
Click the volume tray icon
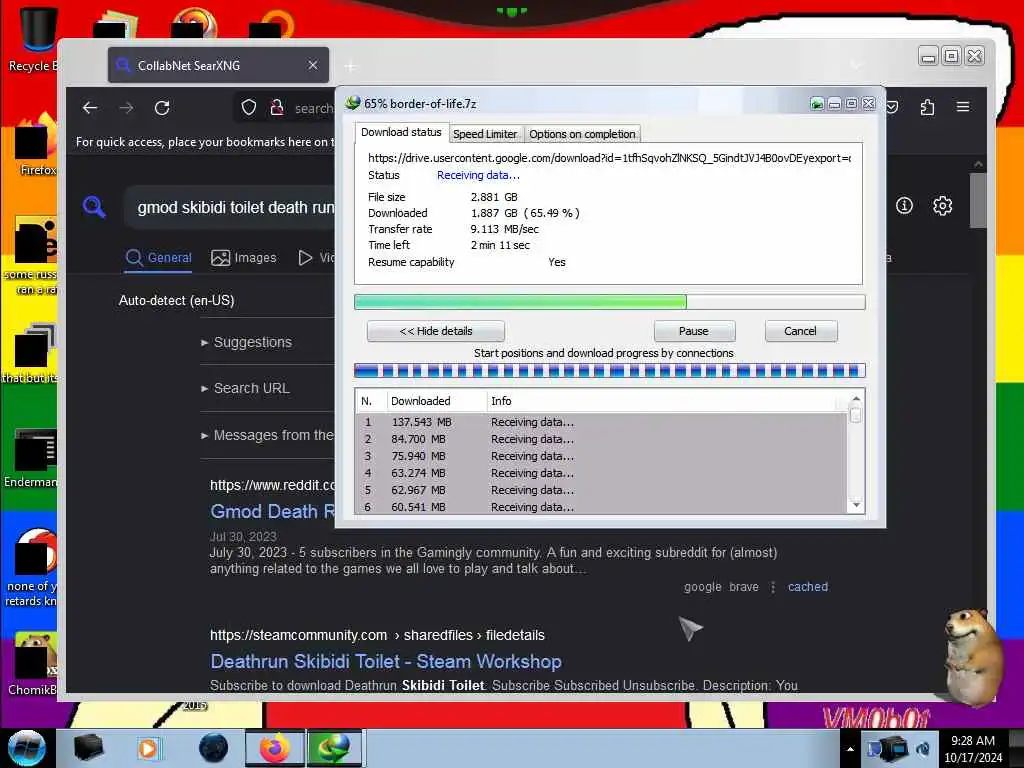coord(923,749)
